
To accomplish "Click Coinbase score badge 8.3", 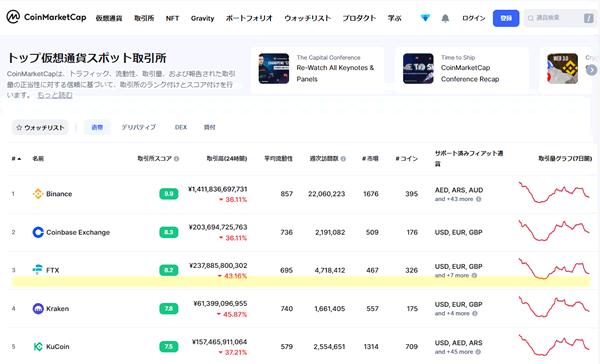I will [x=169, y=232].
